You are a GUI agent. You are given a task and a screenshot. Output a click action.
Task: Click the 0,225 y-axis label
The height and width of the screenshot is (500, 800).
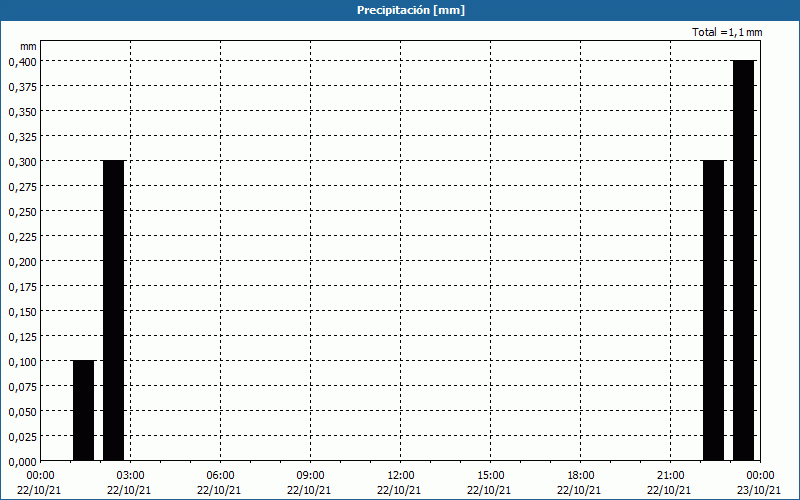click(x=22, y=237)
